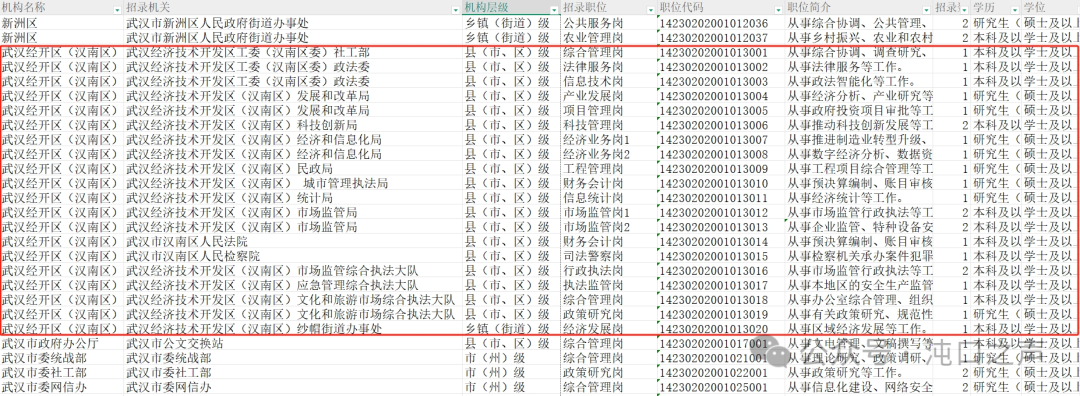Screen dimensions: 1080x396
Task: Select the 农业管理岗 position cell
Action: click(x=608, y=37)
